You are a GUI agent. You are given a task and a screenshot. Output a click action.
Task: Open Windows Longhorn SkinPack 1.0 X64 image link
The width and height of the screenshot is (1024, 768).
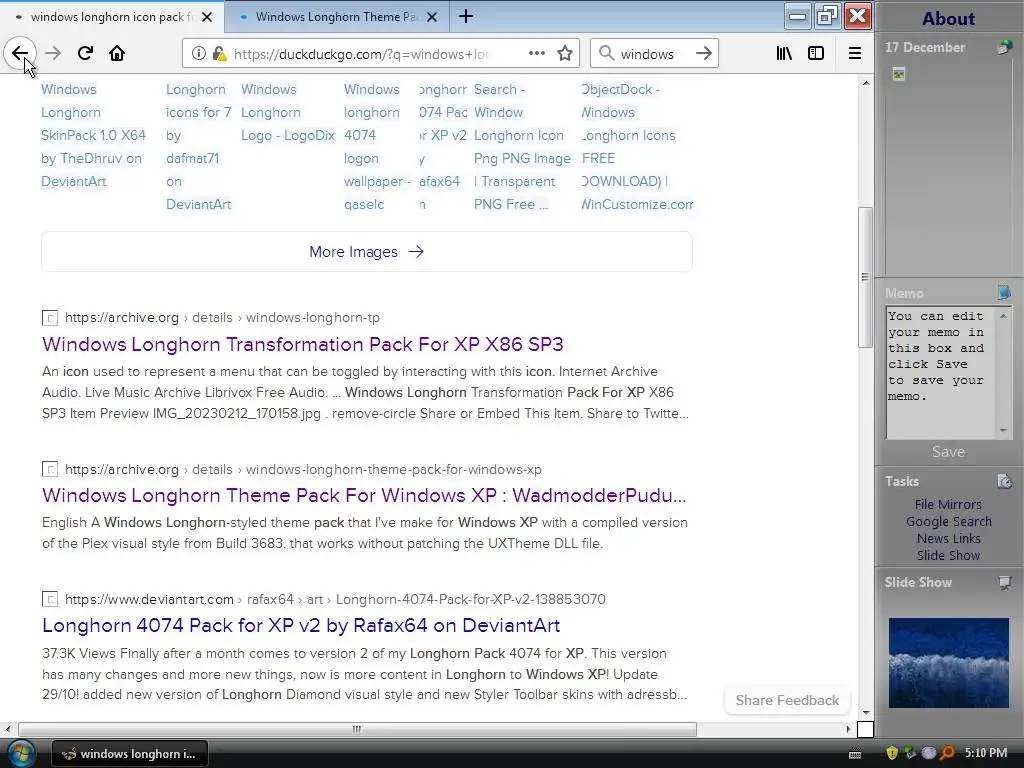93,135
